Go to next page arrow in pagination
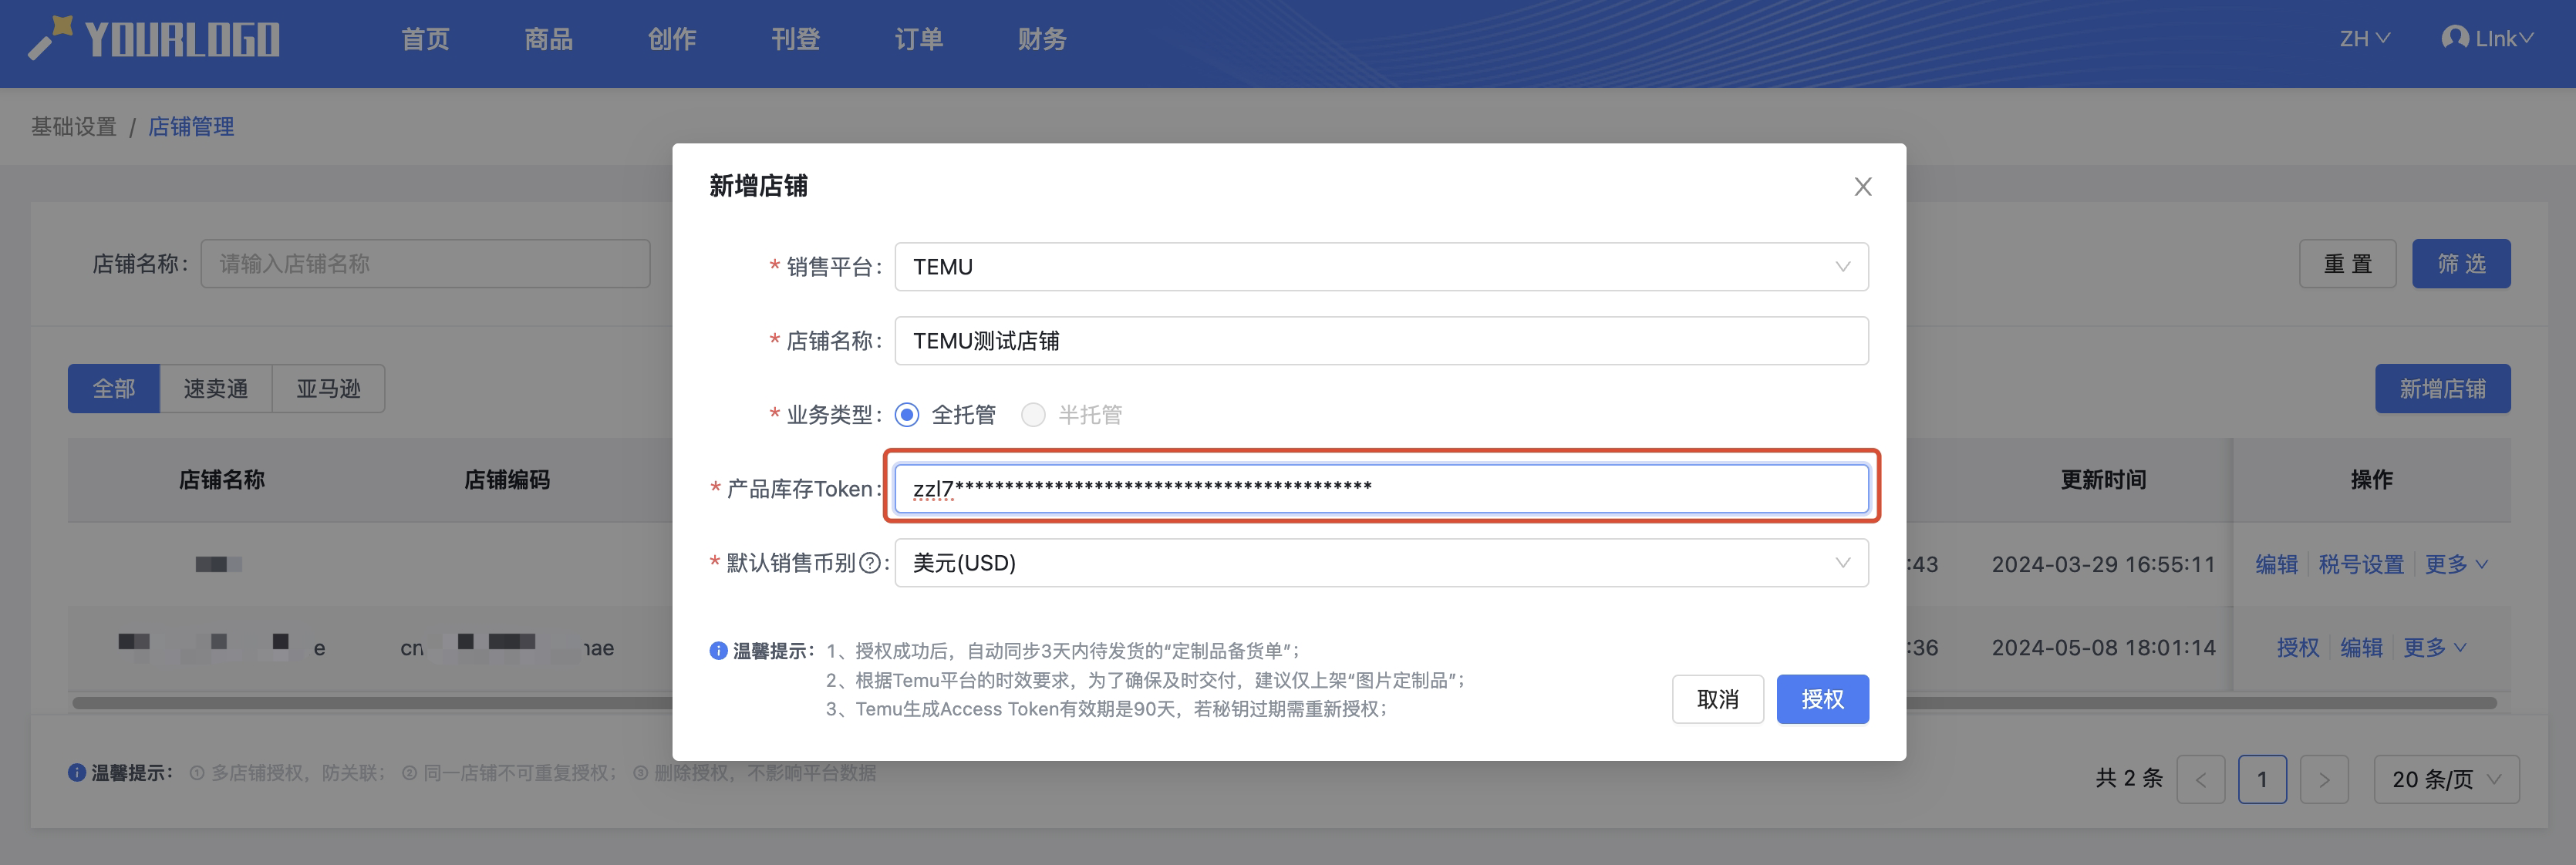Screen dimensions: 2576x865 coord(2324,780)
